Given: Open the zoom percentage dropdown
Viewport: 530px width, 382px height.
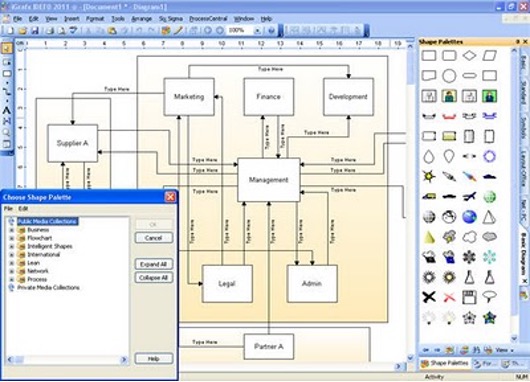Looking at the screenshot, I should click(257, 31).
